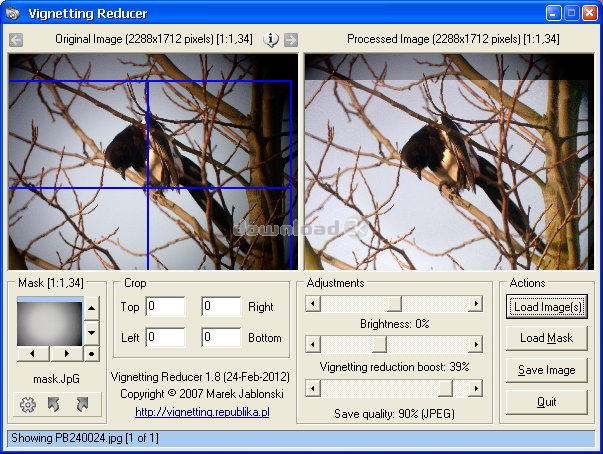Open the vignetting.republika.pl link

[202, 412]
